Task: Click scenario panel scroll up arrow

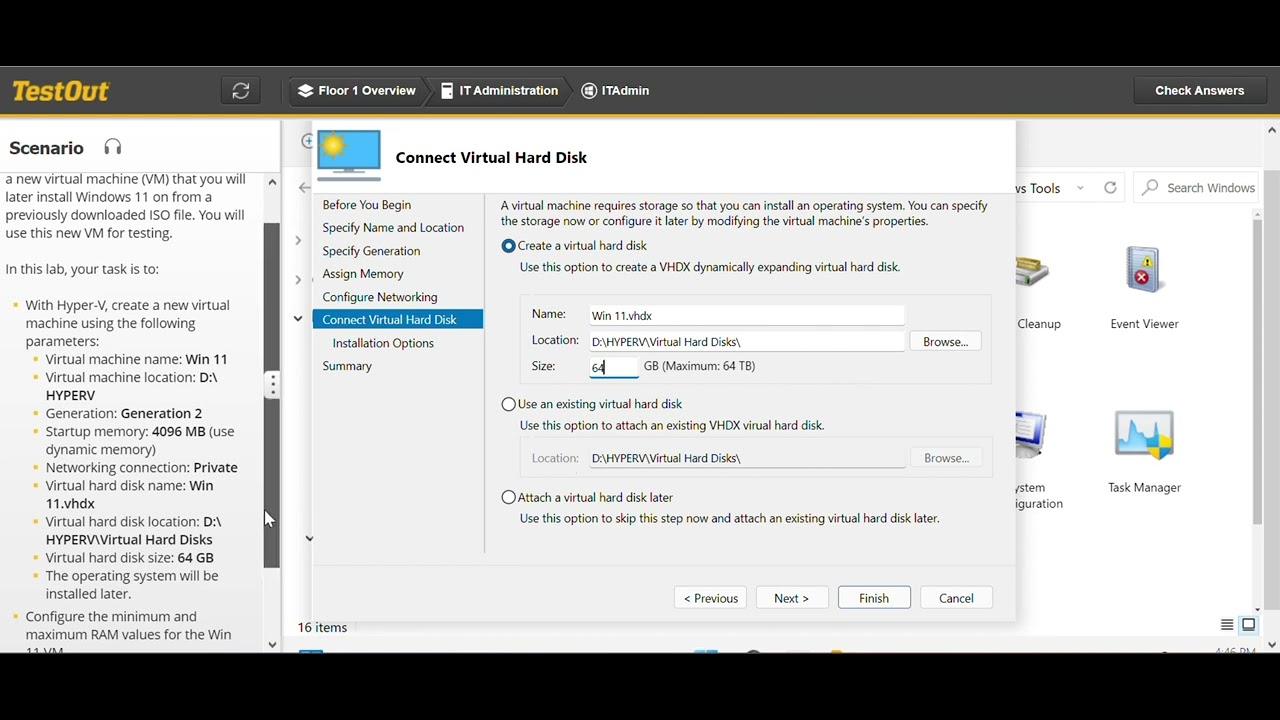Action: click(272, 182)
